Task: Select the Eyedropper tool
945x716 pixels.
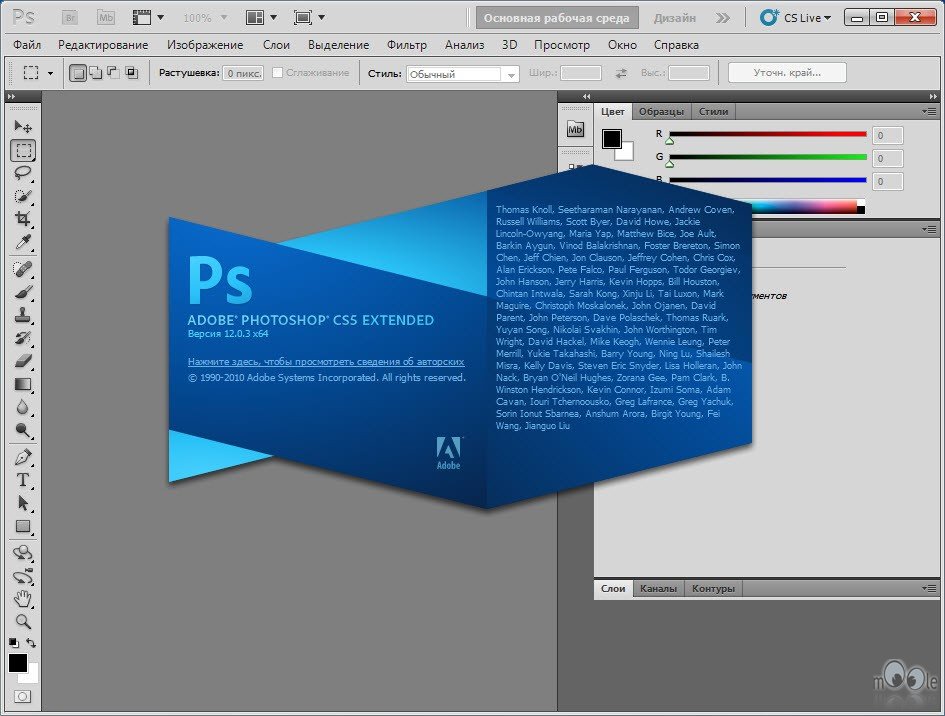Action: coord(23,242)
